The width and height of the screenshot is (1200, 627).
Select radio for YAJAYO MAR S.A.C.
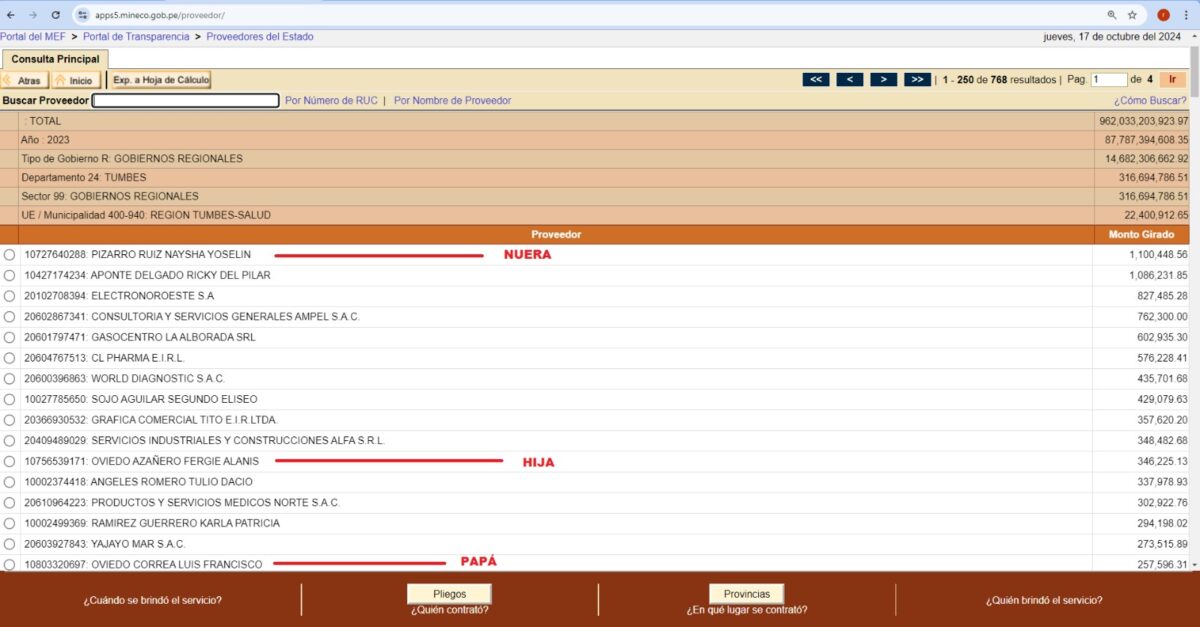tap(9, 544)
